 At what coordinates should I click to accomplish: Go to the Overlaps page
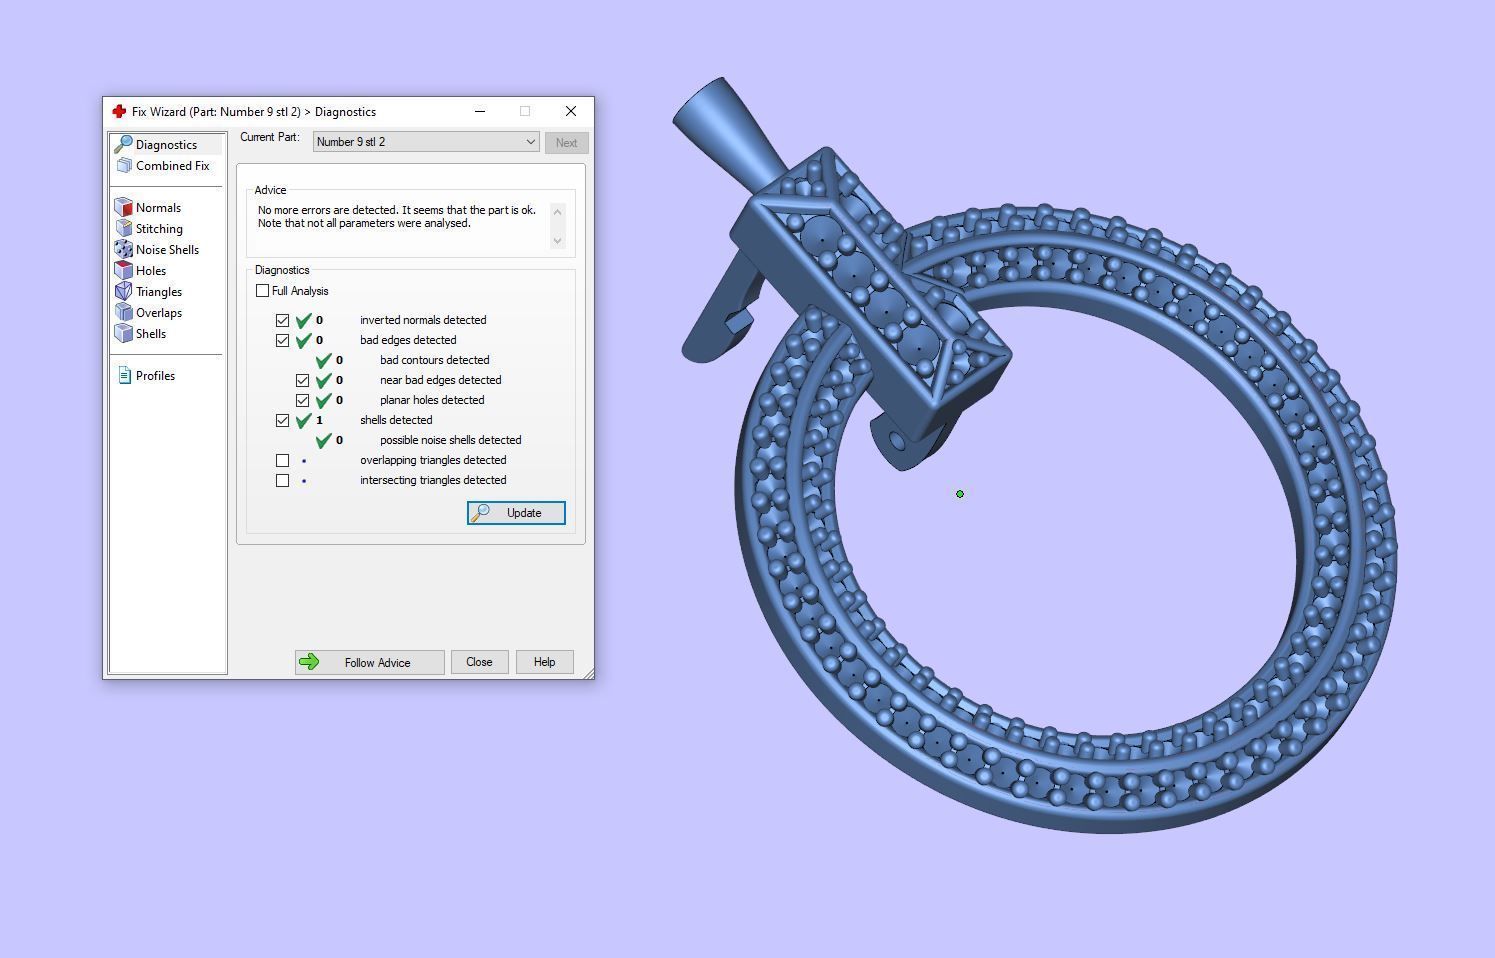coord(159,313)
